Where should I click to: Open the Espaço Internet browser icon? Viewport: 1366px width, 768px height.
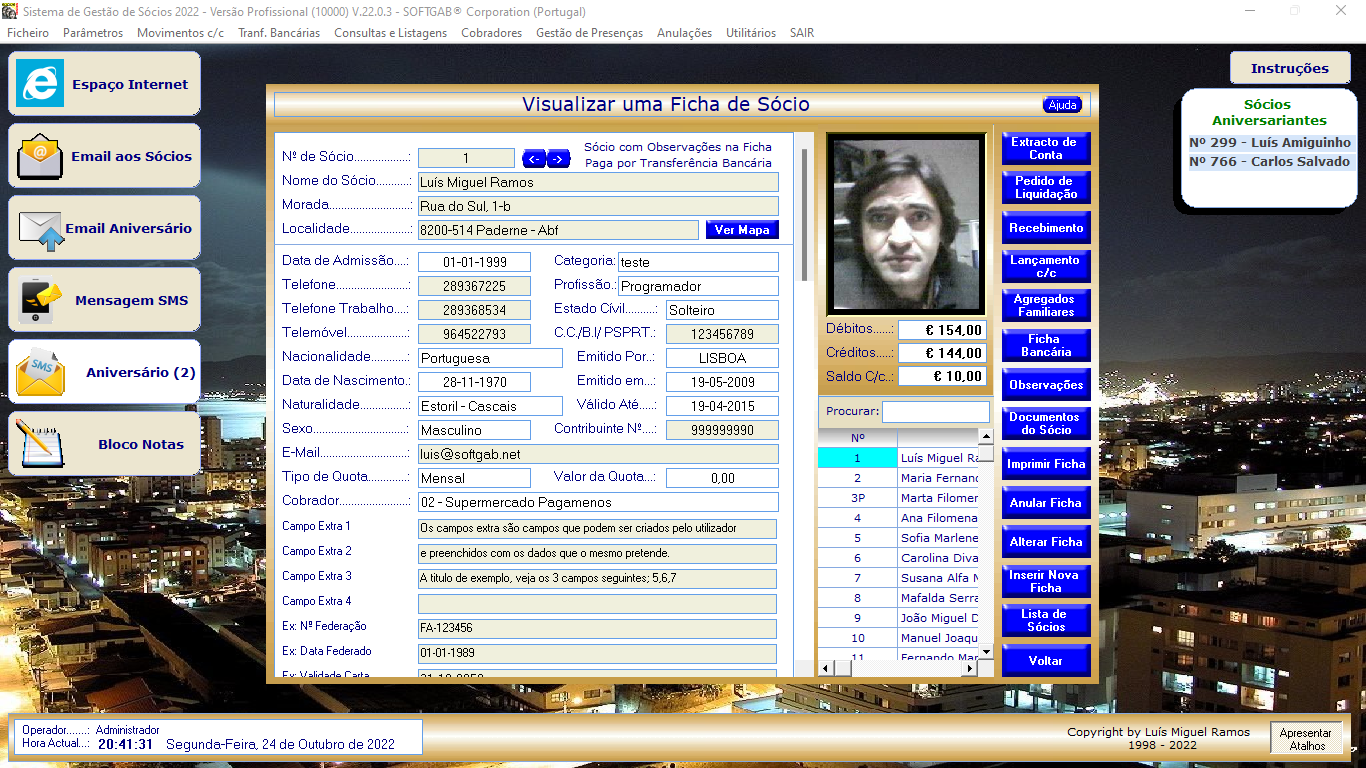pyautogui.click(x=40, y=84)
